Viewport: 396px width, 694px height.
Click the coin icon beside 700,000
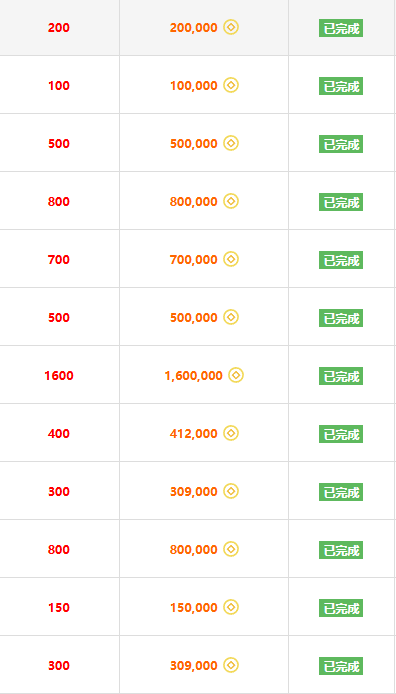[231, 259]
